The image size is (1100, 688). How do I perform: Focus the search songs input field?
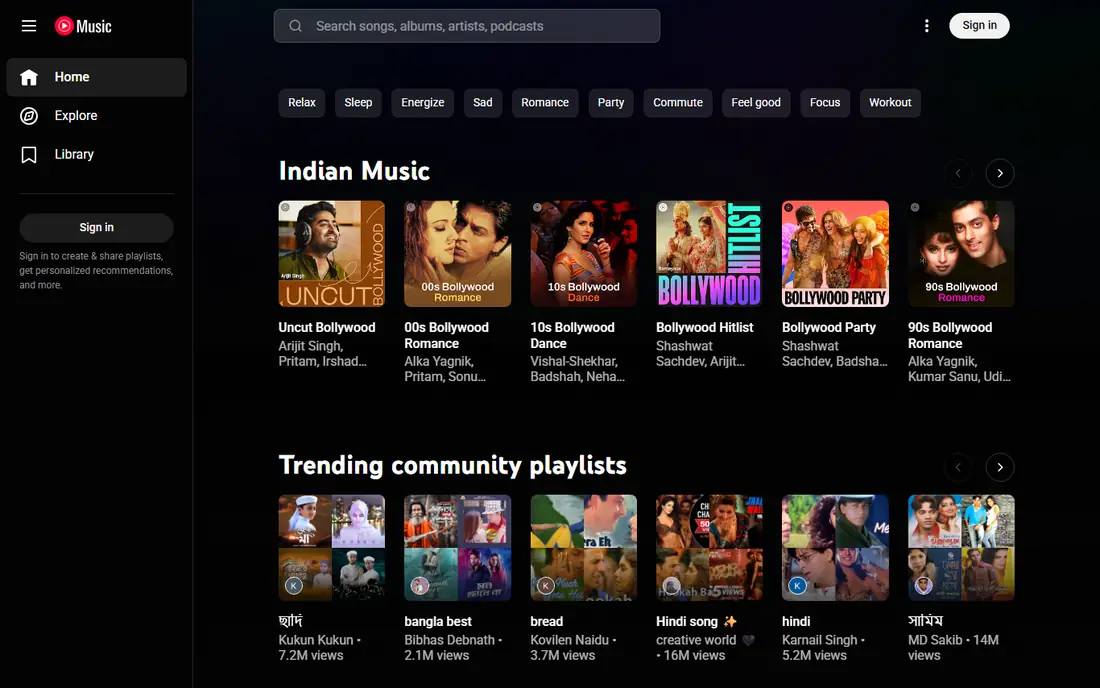[x=467, y=26]
